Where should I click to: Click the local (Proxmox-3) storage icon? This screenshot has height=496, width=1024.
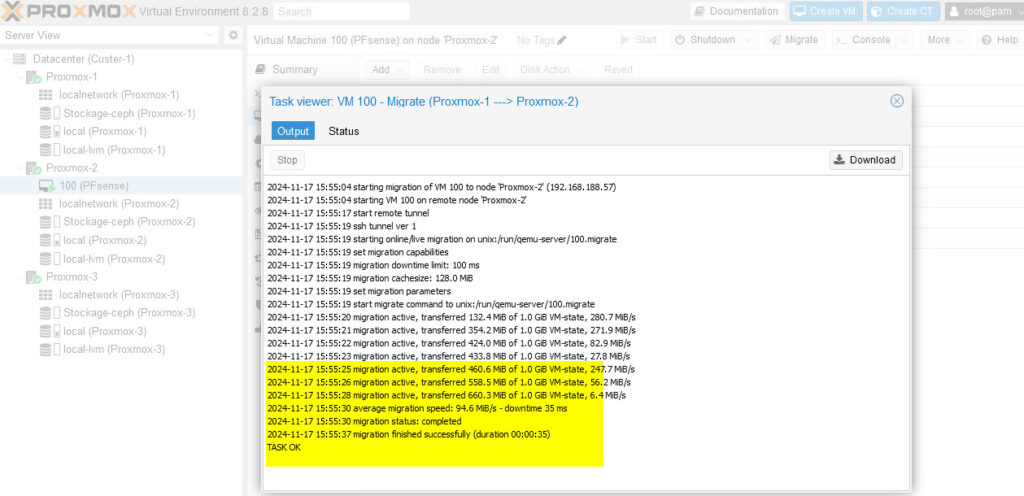tap(50, 331)
